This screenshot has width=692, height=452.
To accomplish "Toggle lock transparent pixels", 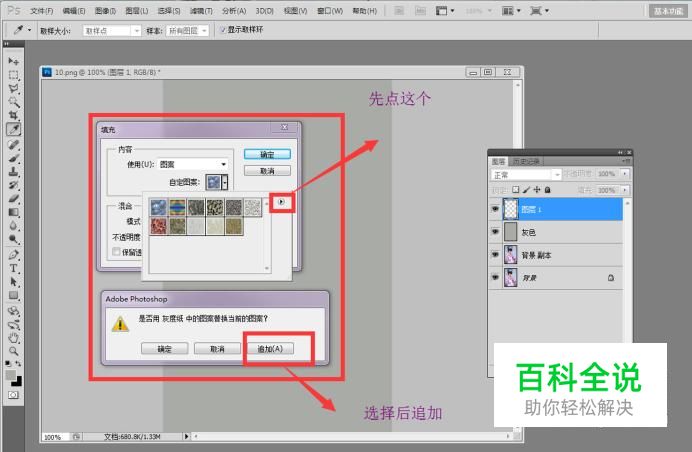I will click(x=515, y=190).
